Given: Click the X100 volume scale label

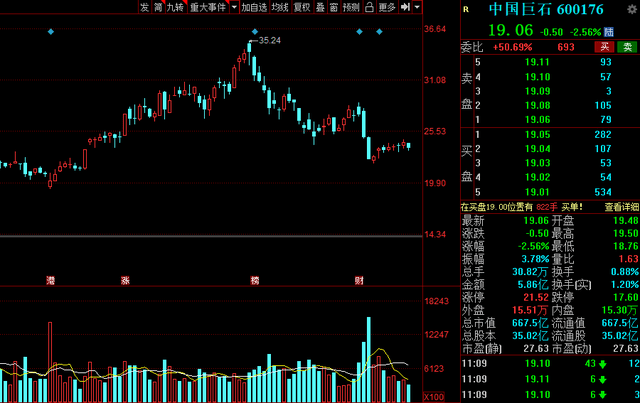Looking at the screenshot, I should coord(434,397).
